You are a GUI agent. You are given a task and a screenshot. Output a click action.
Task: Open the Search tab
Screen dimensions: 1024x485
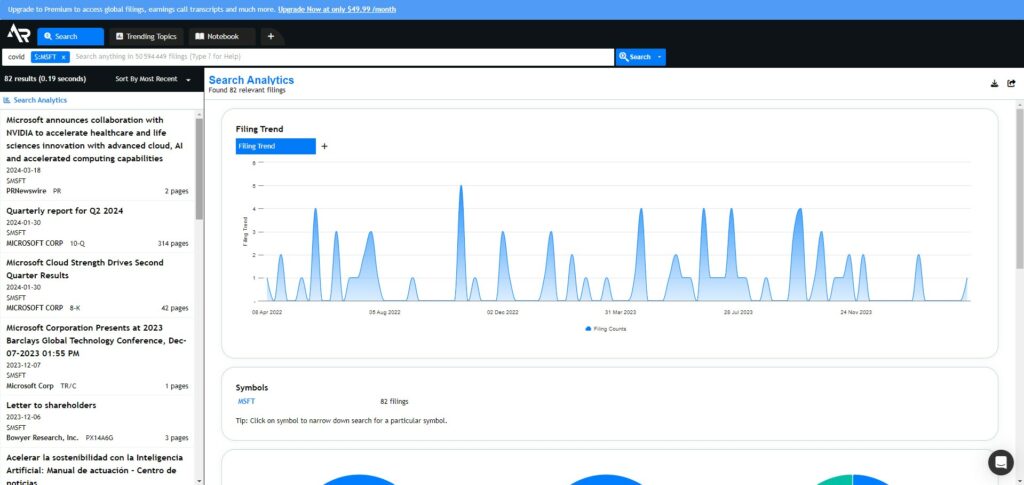click(x=71, y=37)
